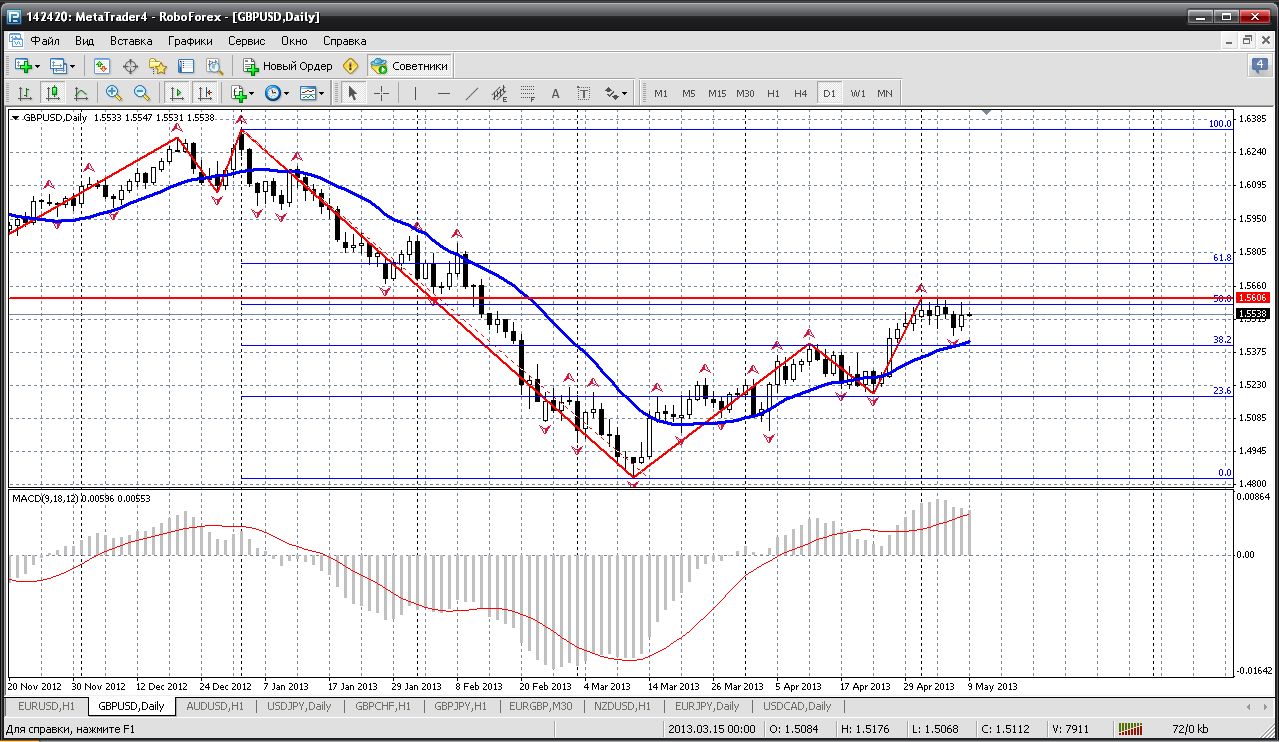Image resolution: width=1279 pixels, height=742 pixels.
Task: Click the red 1.5606 price level label
Action: click(x=1252, y=298)
